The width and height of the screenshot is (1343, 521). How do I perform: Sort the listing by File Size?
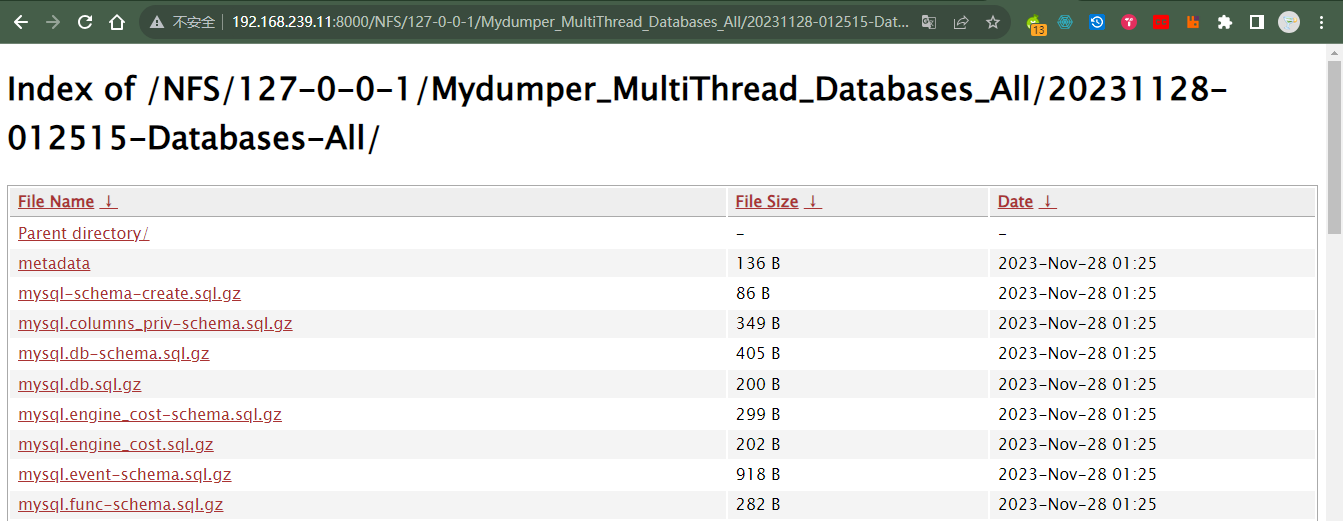767,202
